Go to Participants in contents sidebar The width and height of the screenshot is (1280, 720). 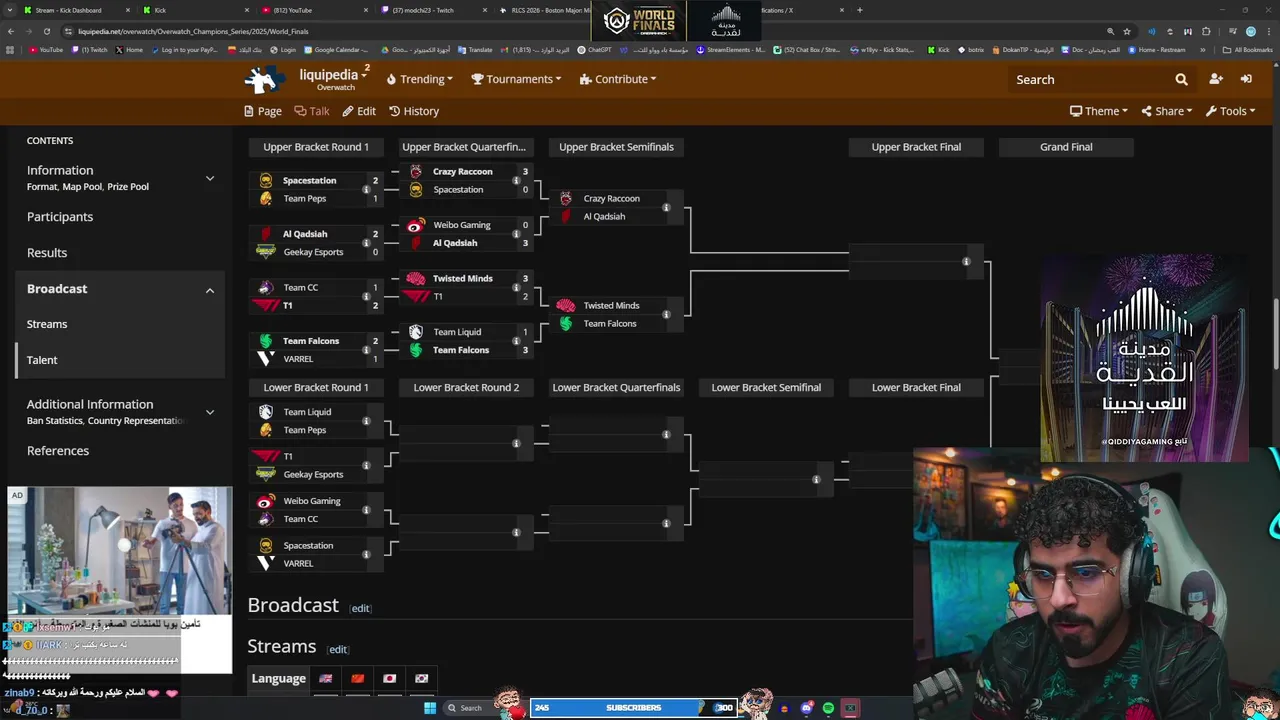(60, 217)
